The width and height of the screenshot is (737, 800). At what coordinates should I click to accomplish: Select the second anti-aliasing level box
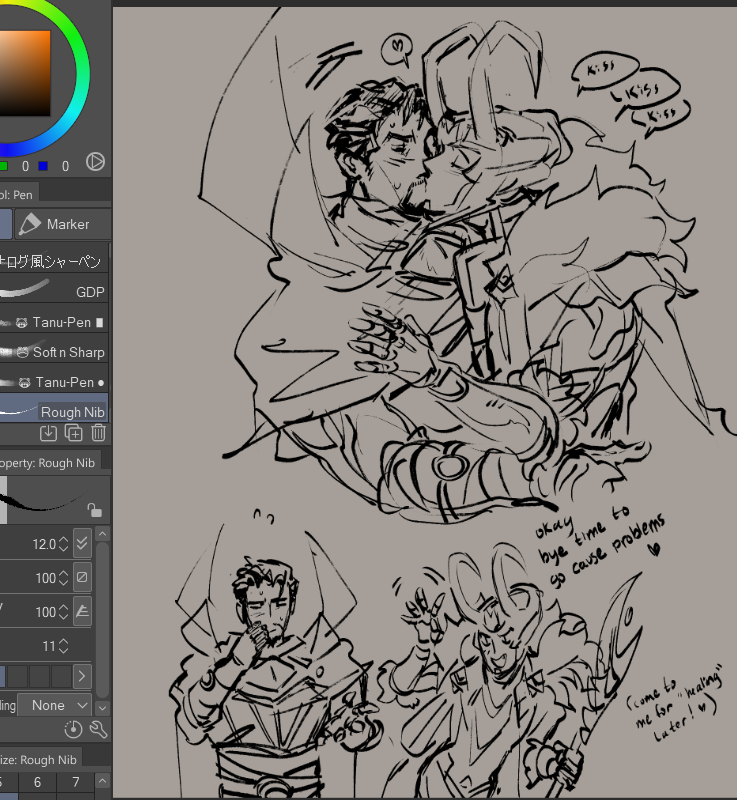click(x=17, y=676)
